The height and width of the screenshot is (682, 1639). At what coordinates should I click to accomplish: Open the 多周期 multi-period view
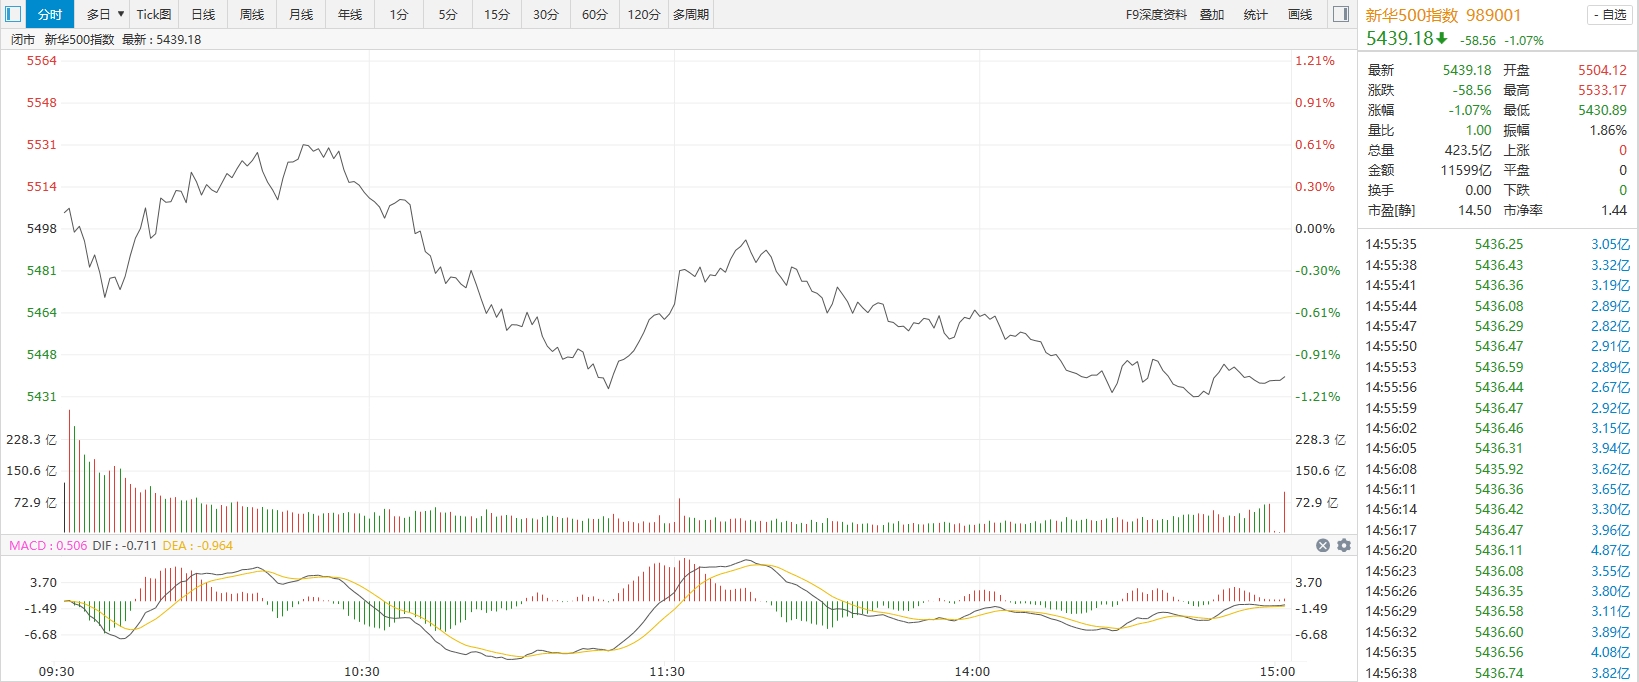pos(691,14)
